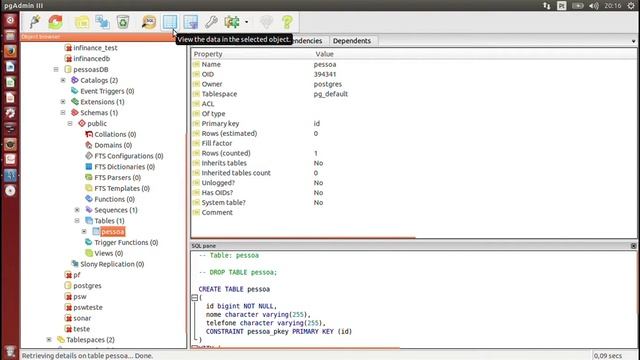Open the trash at the launcher bottom
Screen dimensions: 640x360
10,352
